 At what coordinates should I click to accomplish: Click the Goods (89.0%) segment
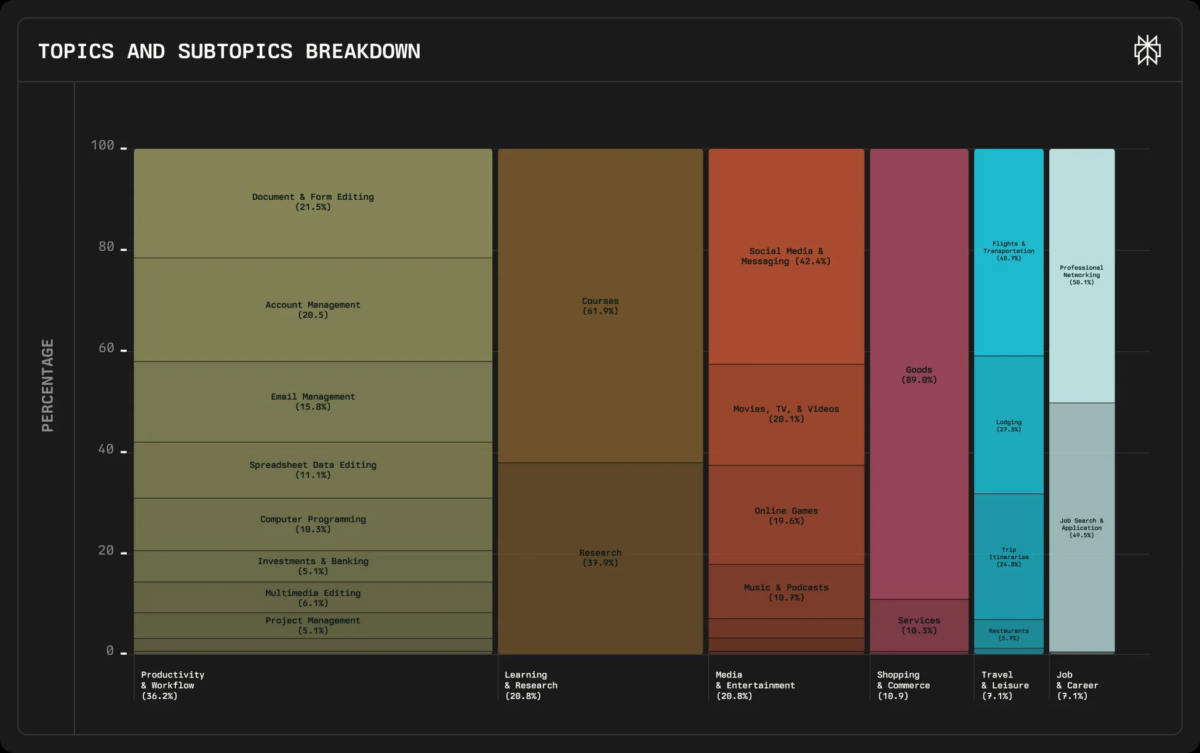[918, 375]
